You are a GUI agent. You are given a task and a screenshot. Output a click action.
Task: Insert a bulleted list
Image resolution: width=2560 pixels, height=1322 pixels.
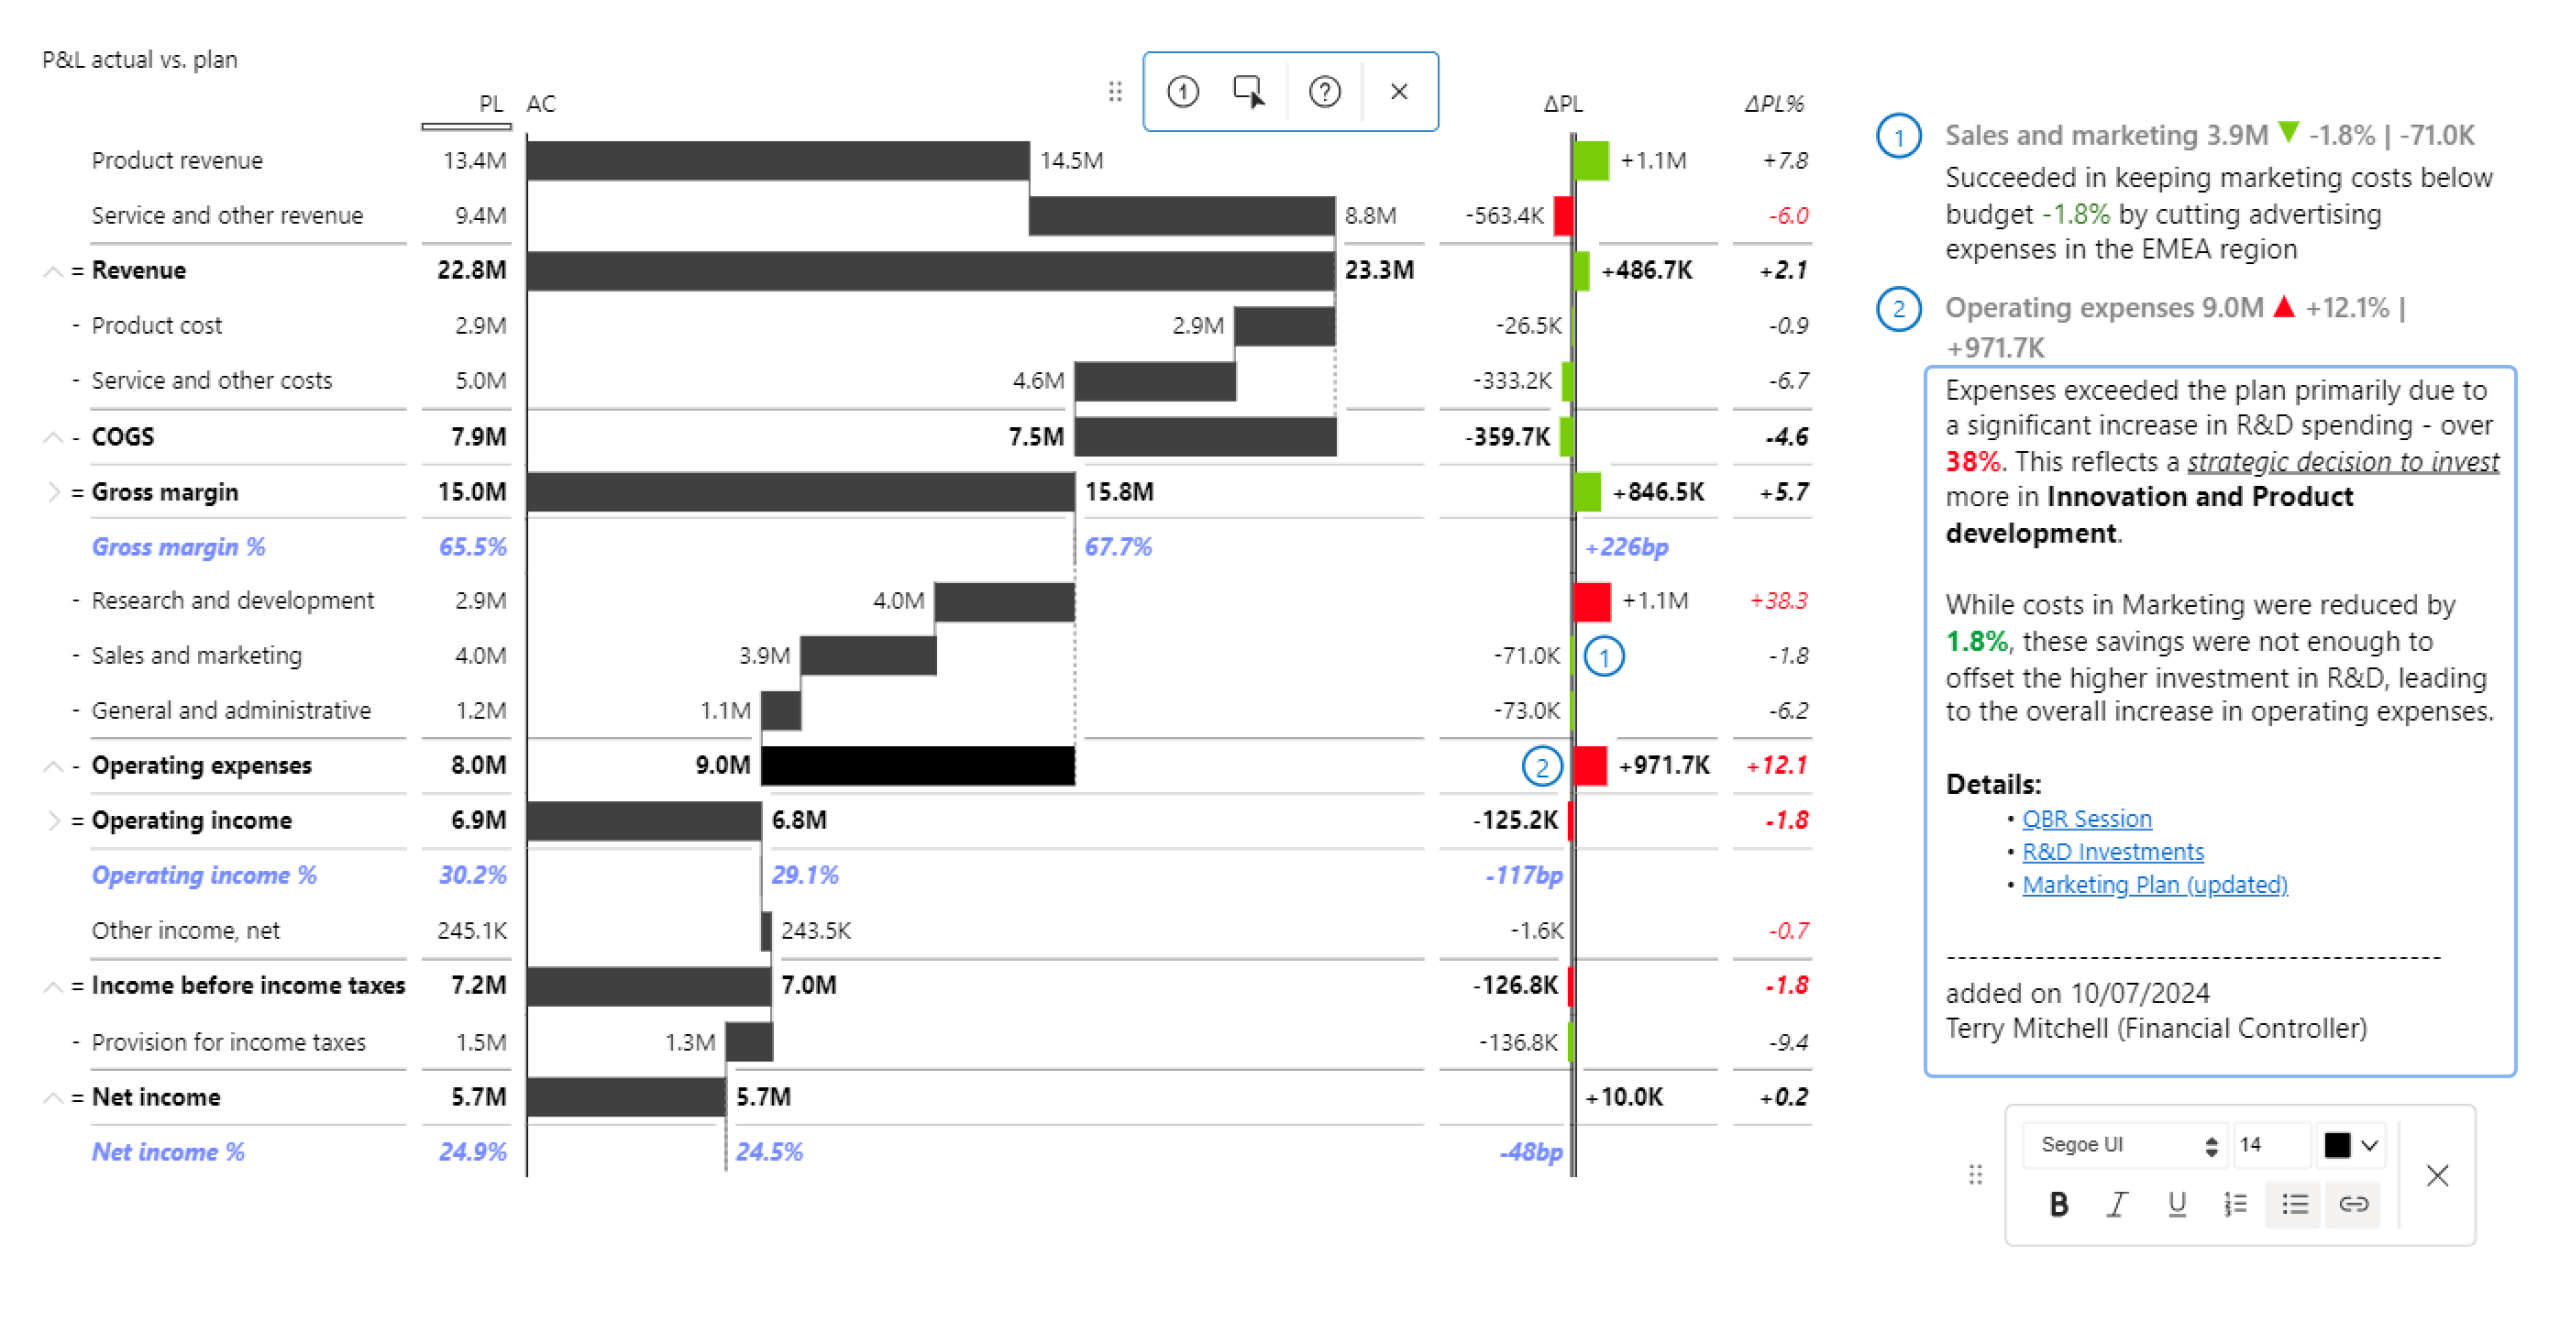coord(2294,1204)
